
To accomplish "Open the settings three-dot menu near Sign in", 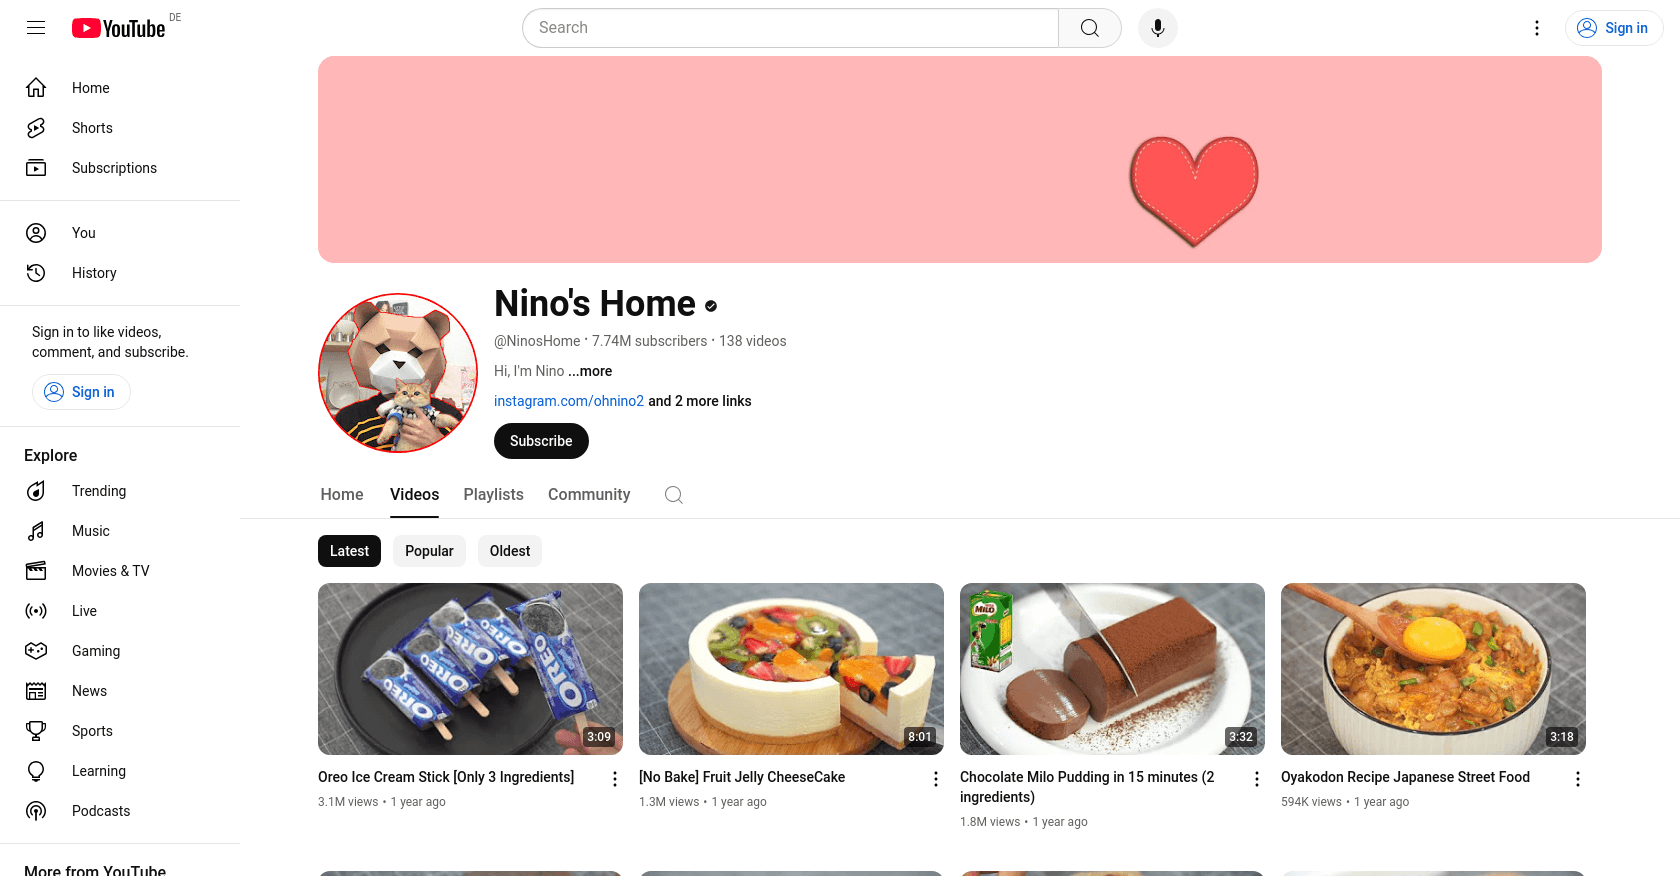I will pyautogui.click(x=1537, y=28).
